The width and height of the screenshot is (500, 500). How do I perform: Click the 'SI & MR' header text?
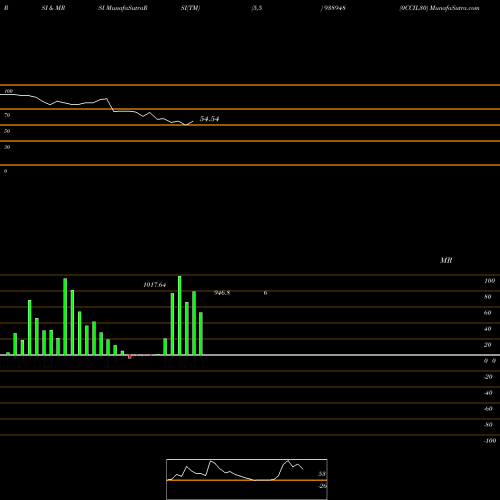click(x=53, y=8)
